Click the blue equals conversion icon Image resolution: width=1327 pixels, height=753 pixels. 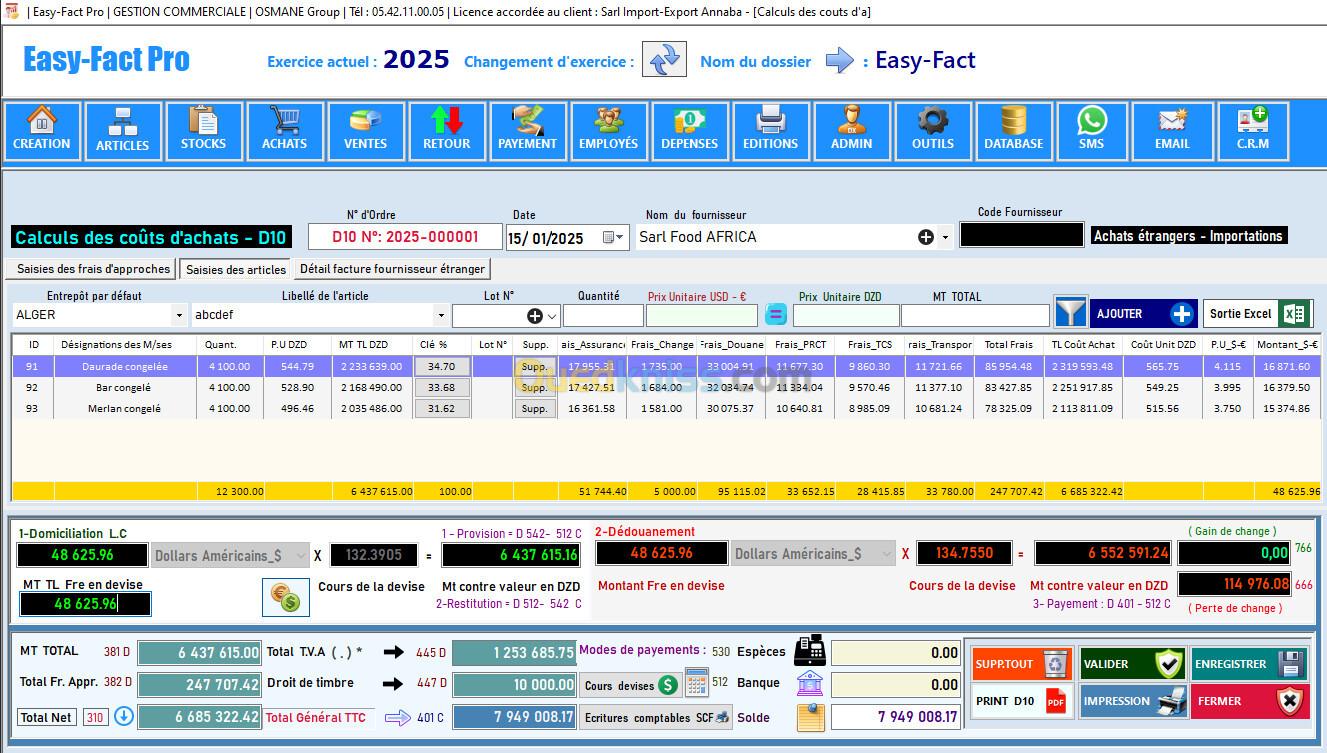775,315
